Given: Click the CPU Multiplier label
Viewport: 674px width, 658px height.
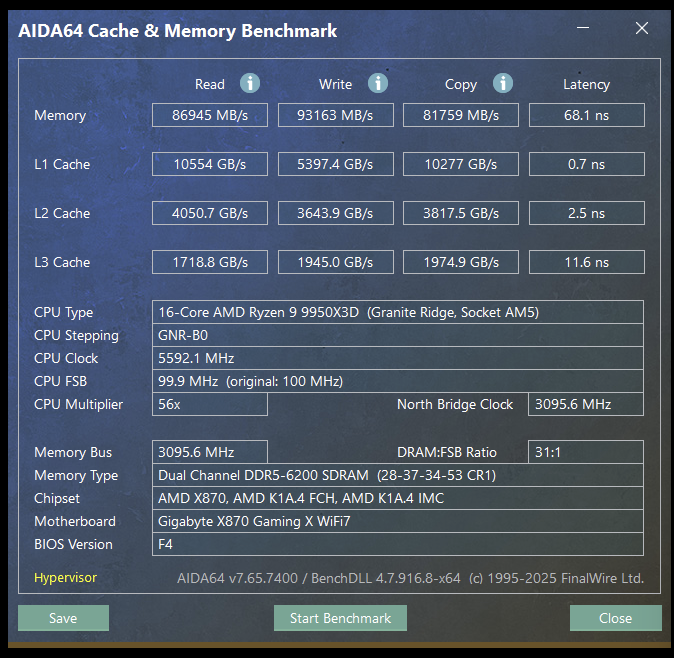Looking at the screenshot, I should (79, 404).
